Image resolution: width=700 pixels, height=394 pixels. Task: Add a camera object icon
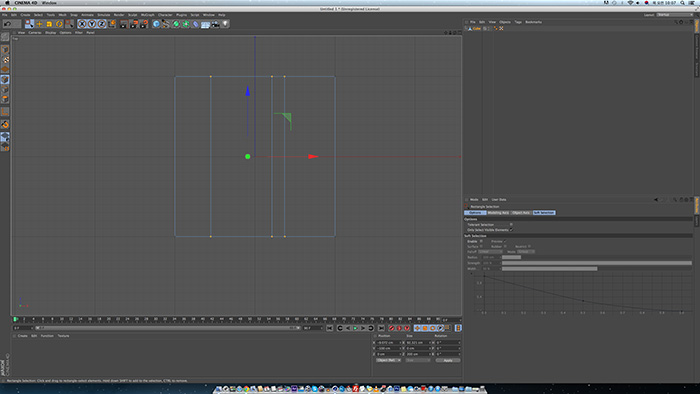tap(215, 24)
